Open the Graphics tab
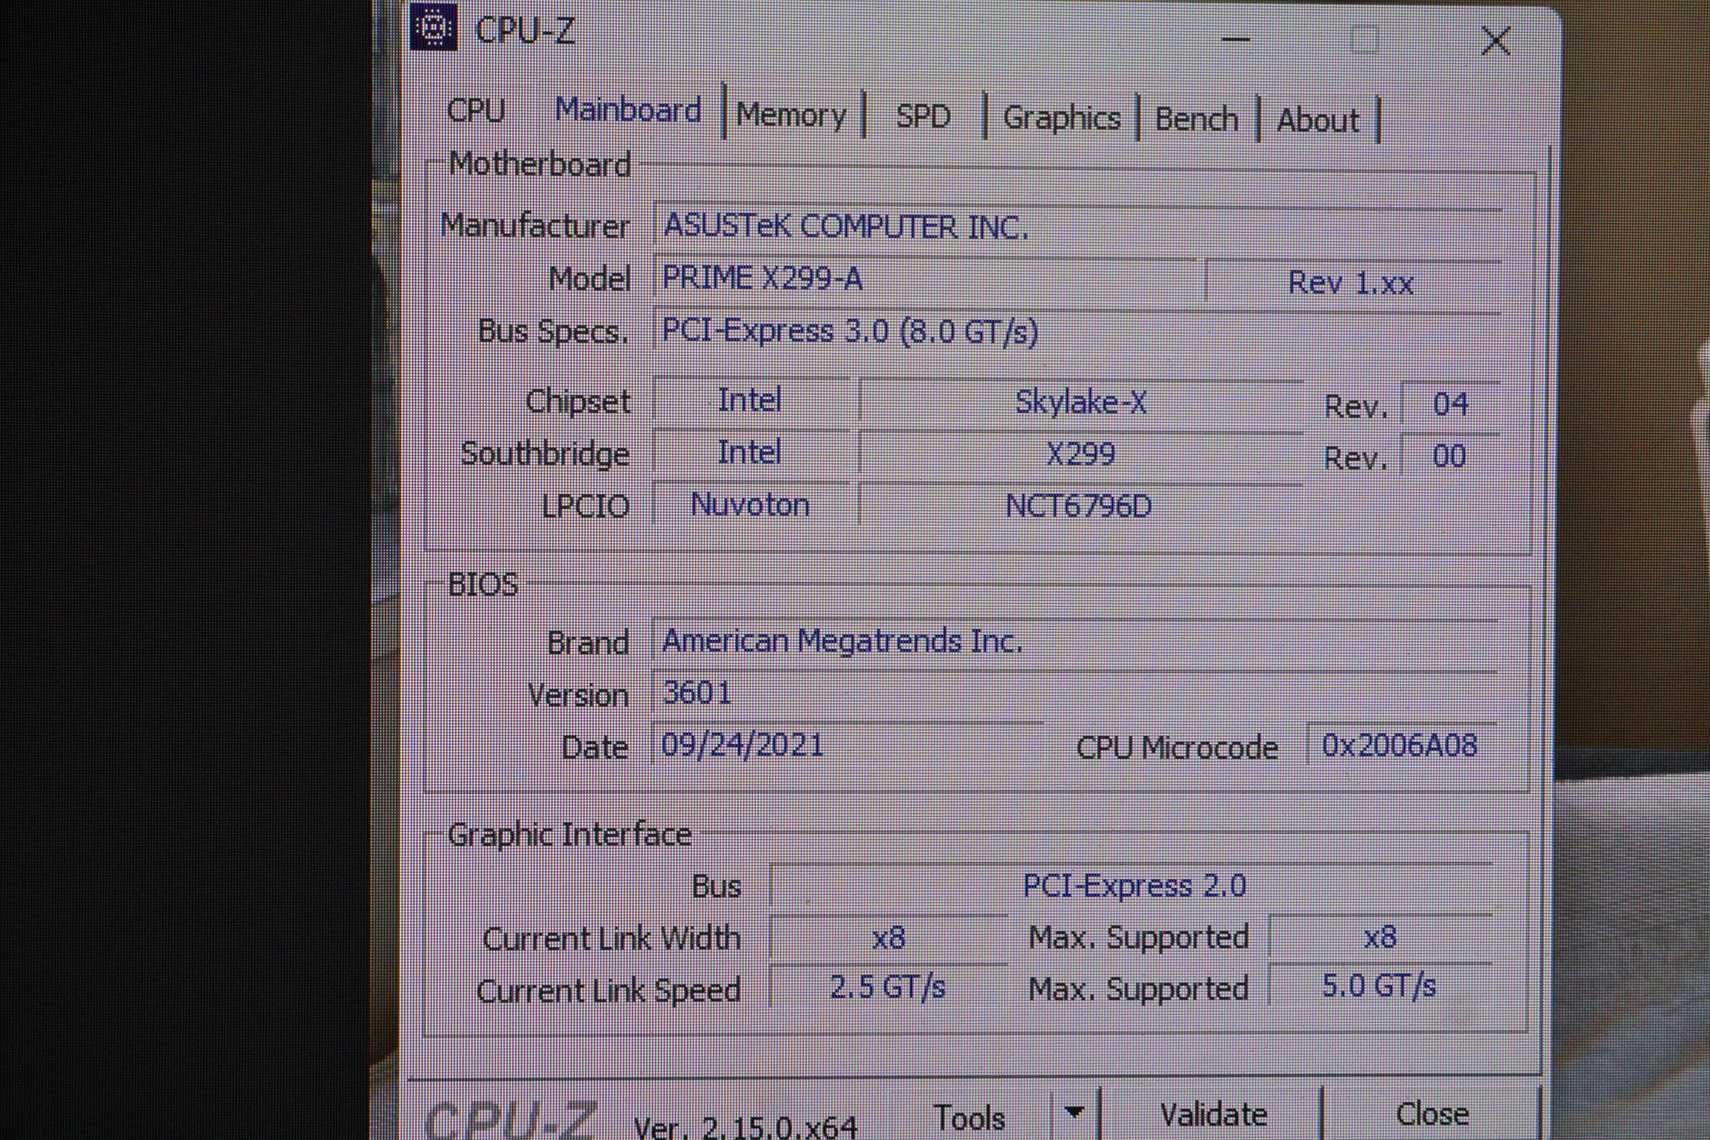1710x1140 pixels. click(x=1061, y=118)
